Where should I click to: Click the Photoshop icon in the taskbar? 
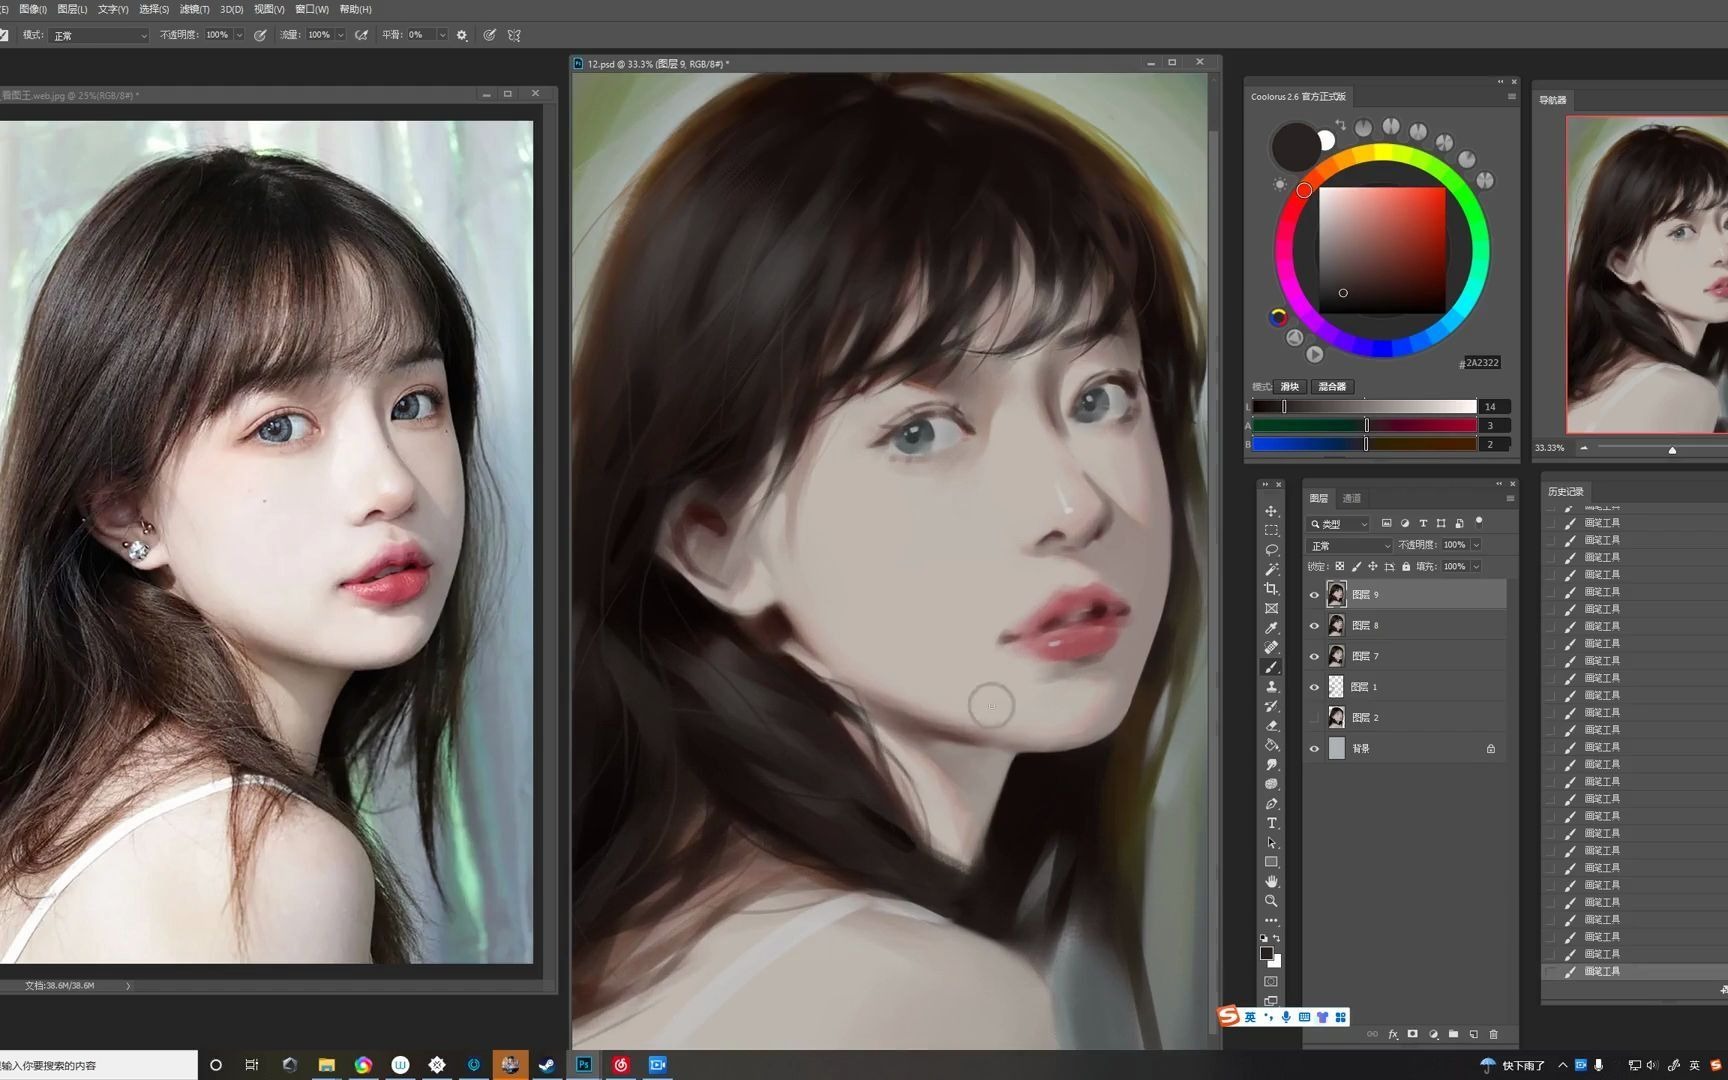[x=584, y=1065]
